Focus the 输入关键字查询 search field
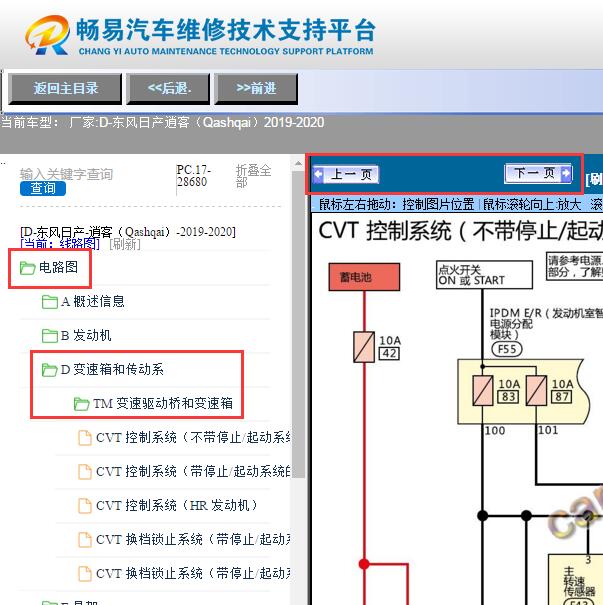The width and height of the screenshot is (603, 605). pos(66,174)
